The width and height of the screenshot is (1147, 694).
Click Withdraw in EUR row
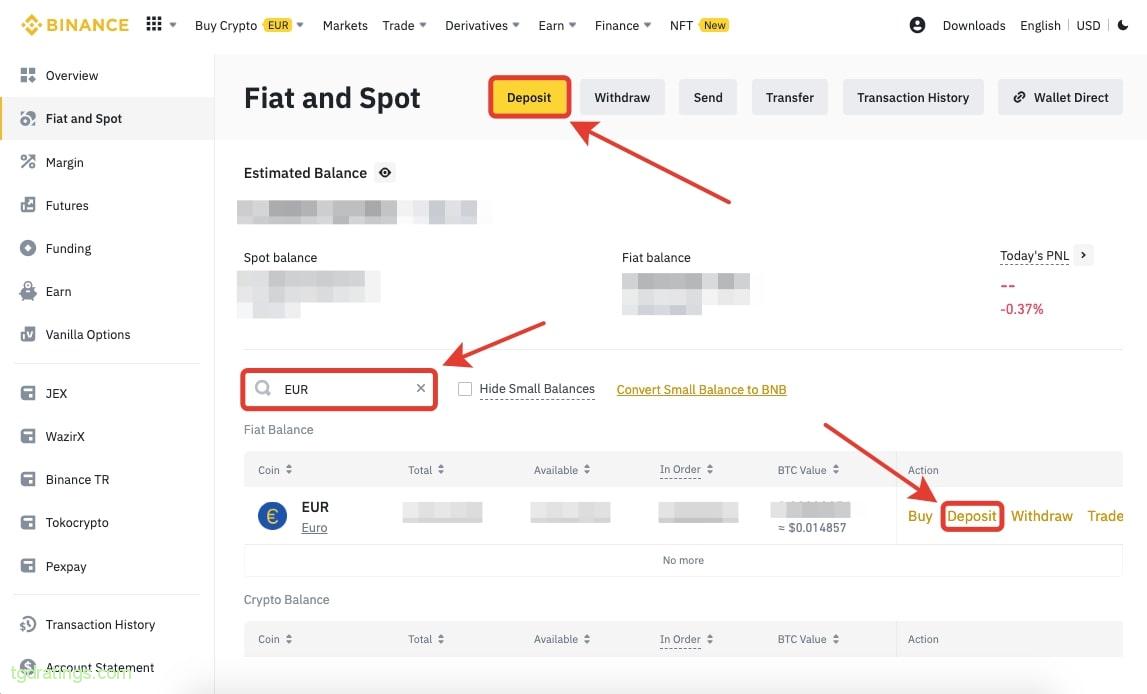click(x=1042, y=516)
